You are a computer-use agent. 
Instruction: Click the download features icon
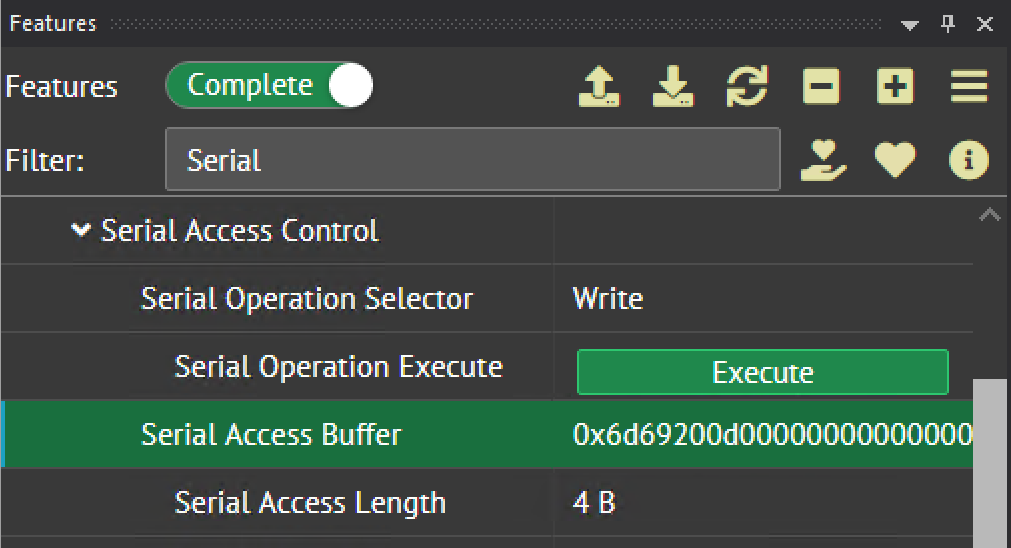pos(673,87)
